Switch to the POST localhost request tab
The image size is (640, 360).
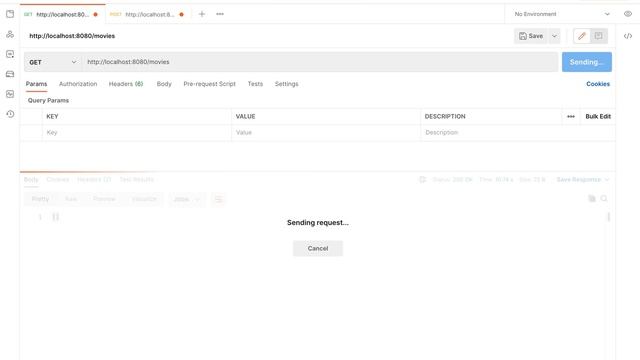click(x=148, y=14)
